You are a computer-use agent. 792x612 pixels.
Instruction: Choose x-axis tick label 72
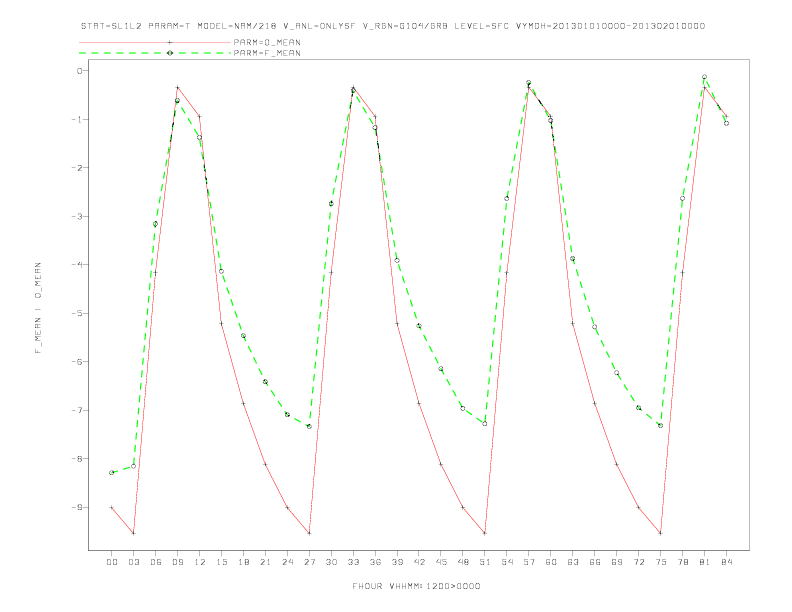pos(638,562)
